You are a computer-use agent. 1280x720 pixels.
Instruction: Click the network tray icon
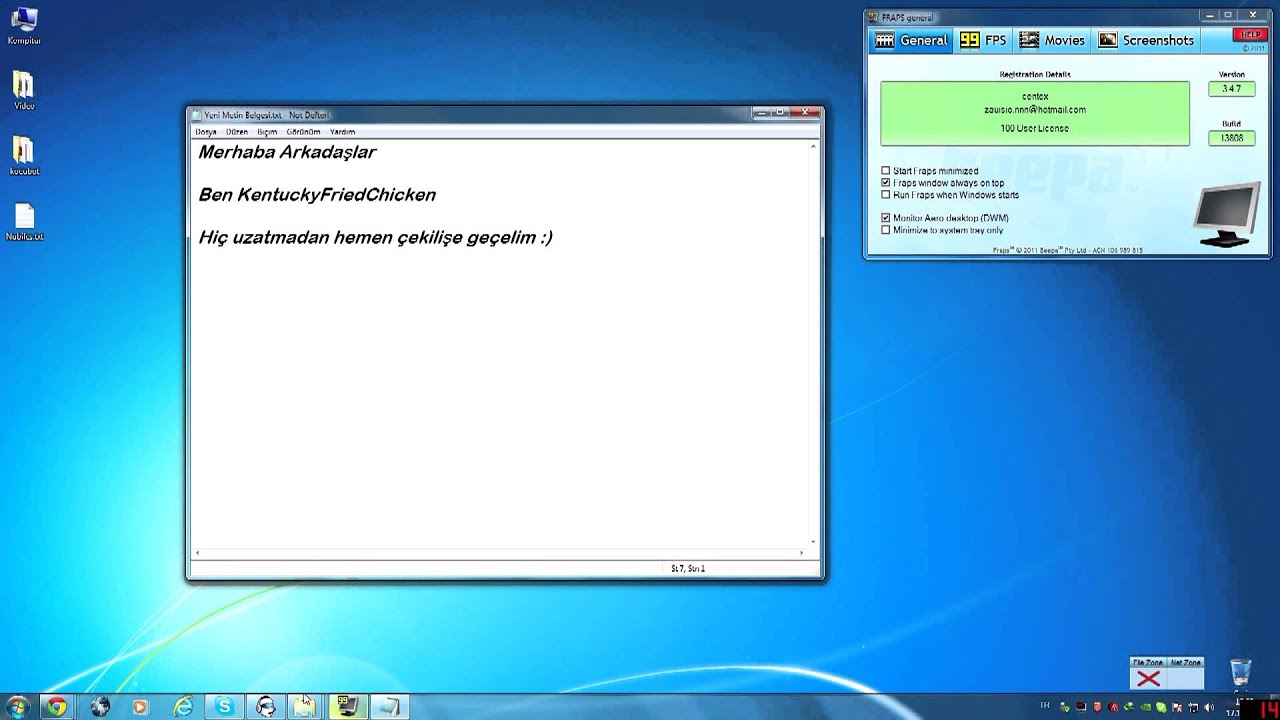click(x=1193, y=706)
